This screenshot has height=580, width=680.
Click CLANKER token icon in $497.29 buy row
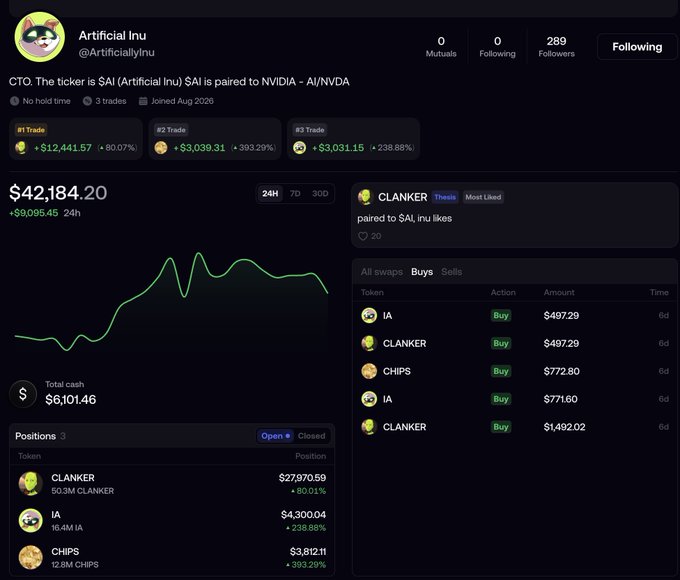[369, 343]
